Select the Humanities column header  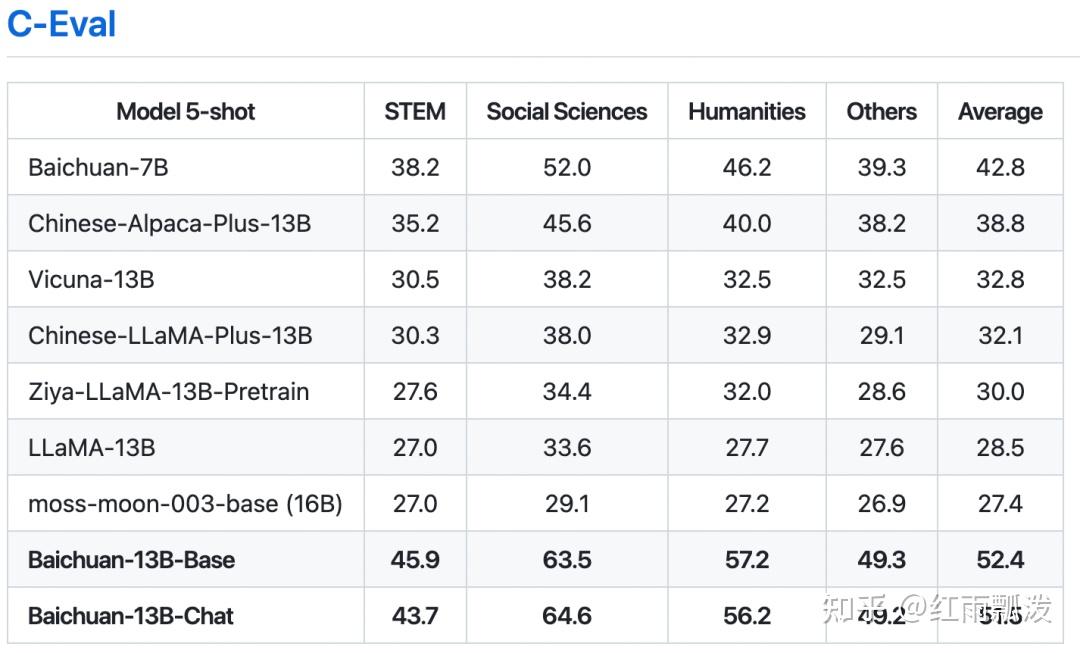coord(747,112)
